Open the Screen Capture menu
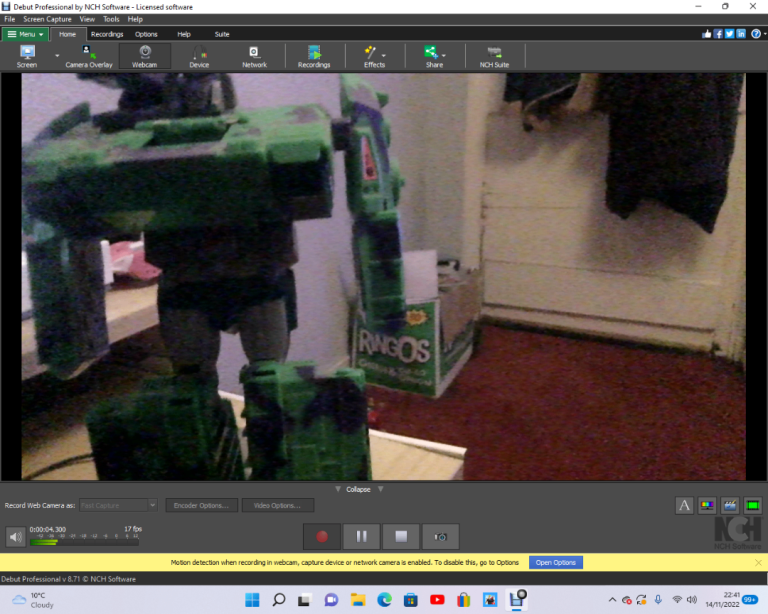 tap(48, 19)
